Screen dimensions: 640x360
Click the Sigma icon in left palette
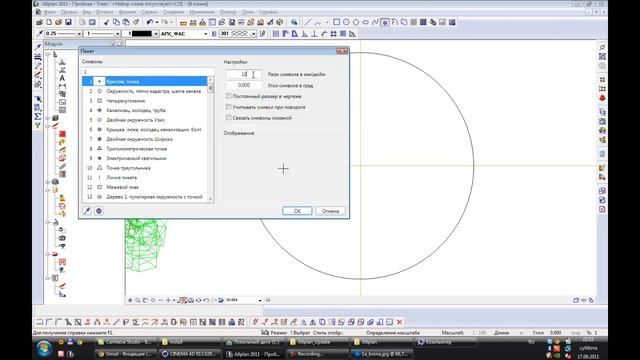tap(38, 117)
